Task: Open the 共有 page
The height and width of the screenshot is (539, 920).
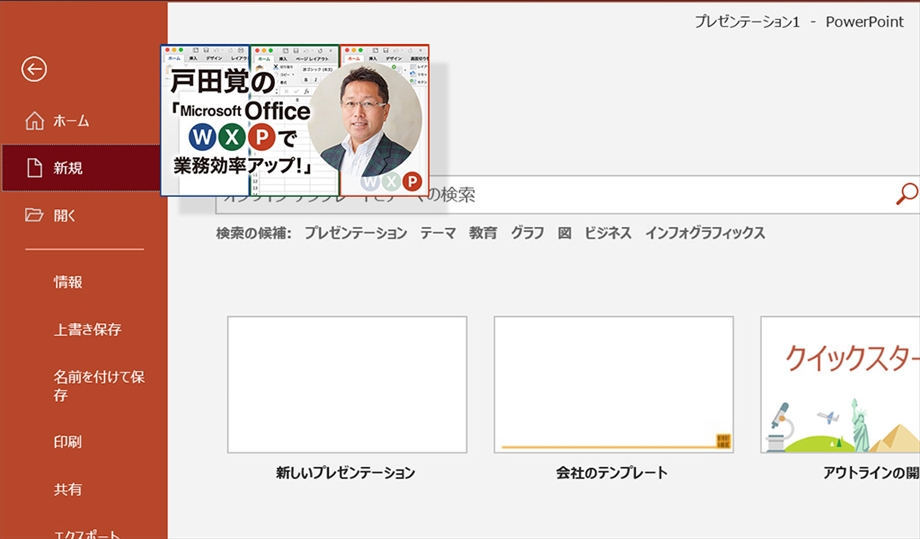Action: [67, 489]
